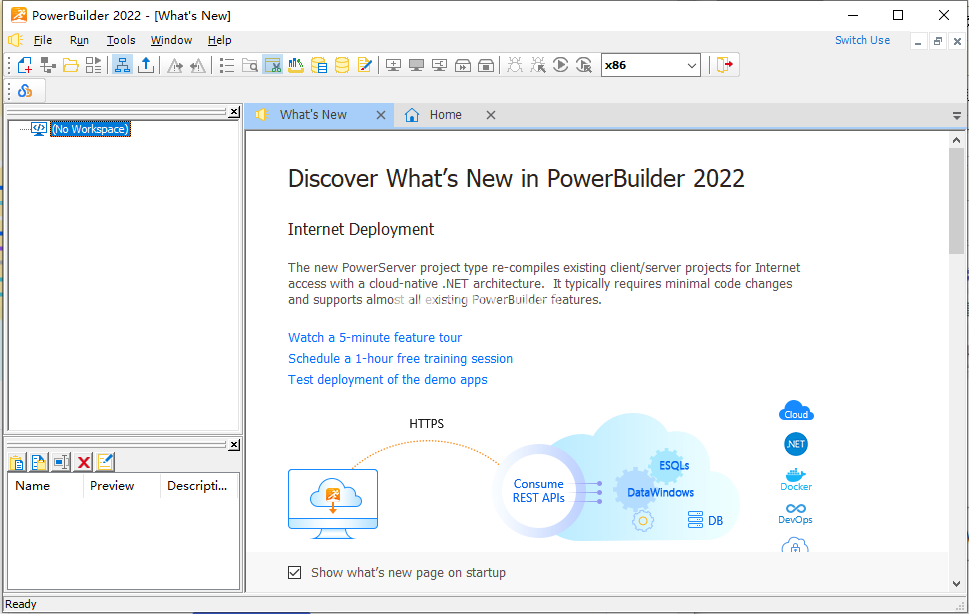
Task: Switch to the What's New tab
Action: tap(313, 115)
